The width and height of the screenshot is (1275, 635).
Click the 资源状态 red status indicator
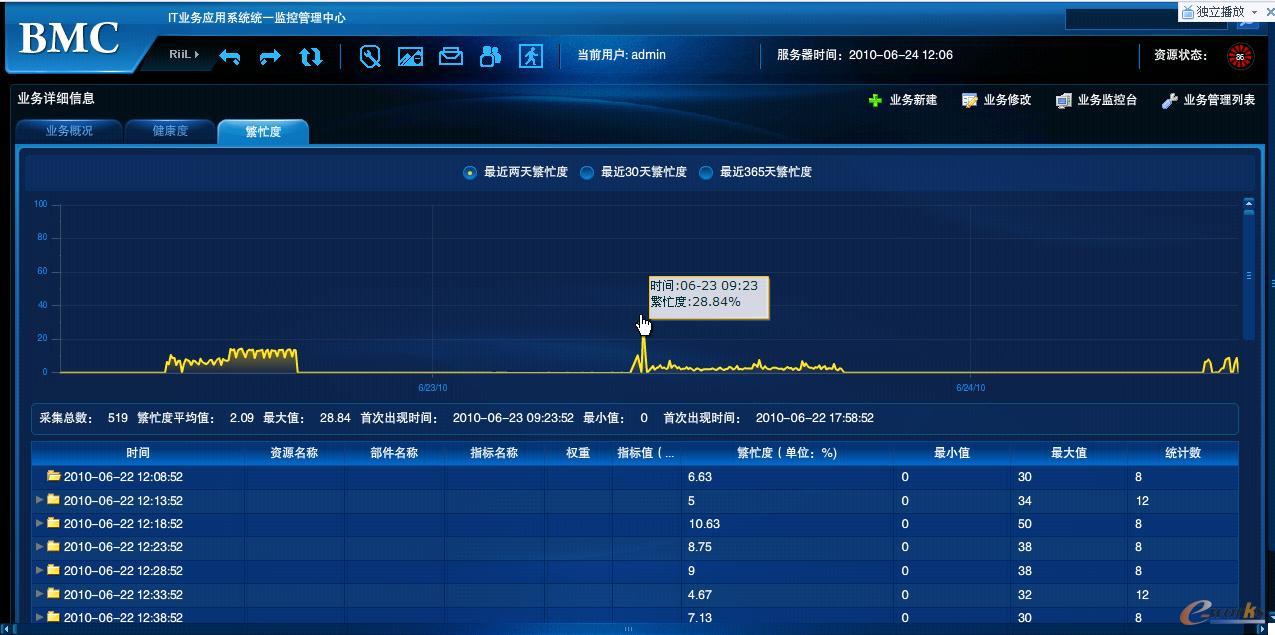coord(1240,56)
